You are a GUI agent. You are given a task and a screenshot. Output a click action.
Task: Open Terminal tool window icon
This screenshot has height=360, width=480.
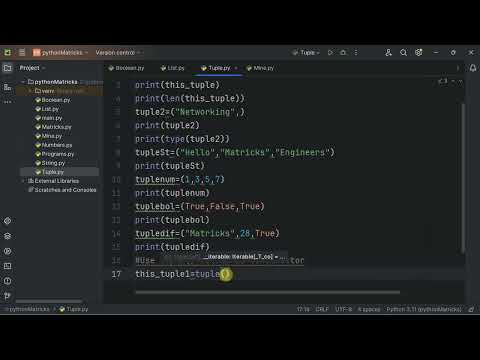pos(7,266)
